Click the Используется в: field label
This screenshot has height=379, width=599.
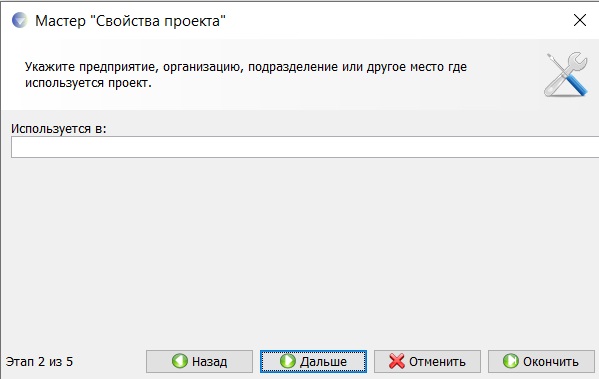[58, 129]
